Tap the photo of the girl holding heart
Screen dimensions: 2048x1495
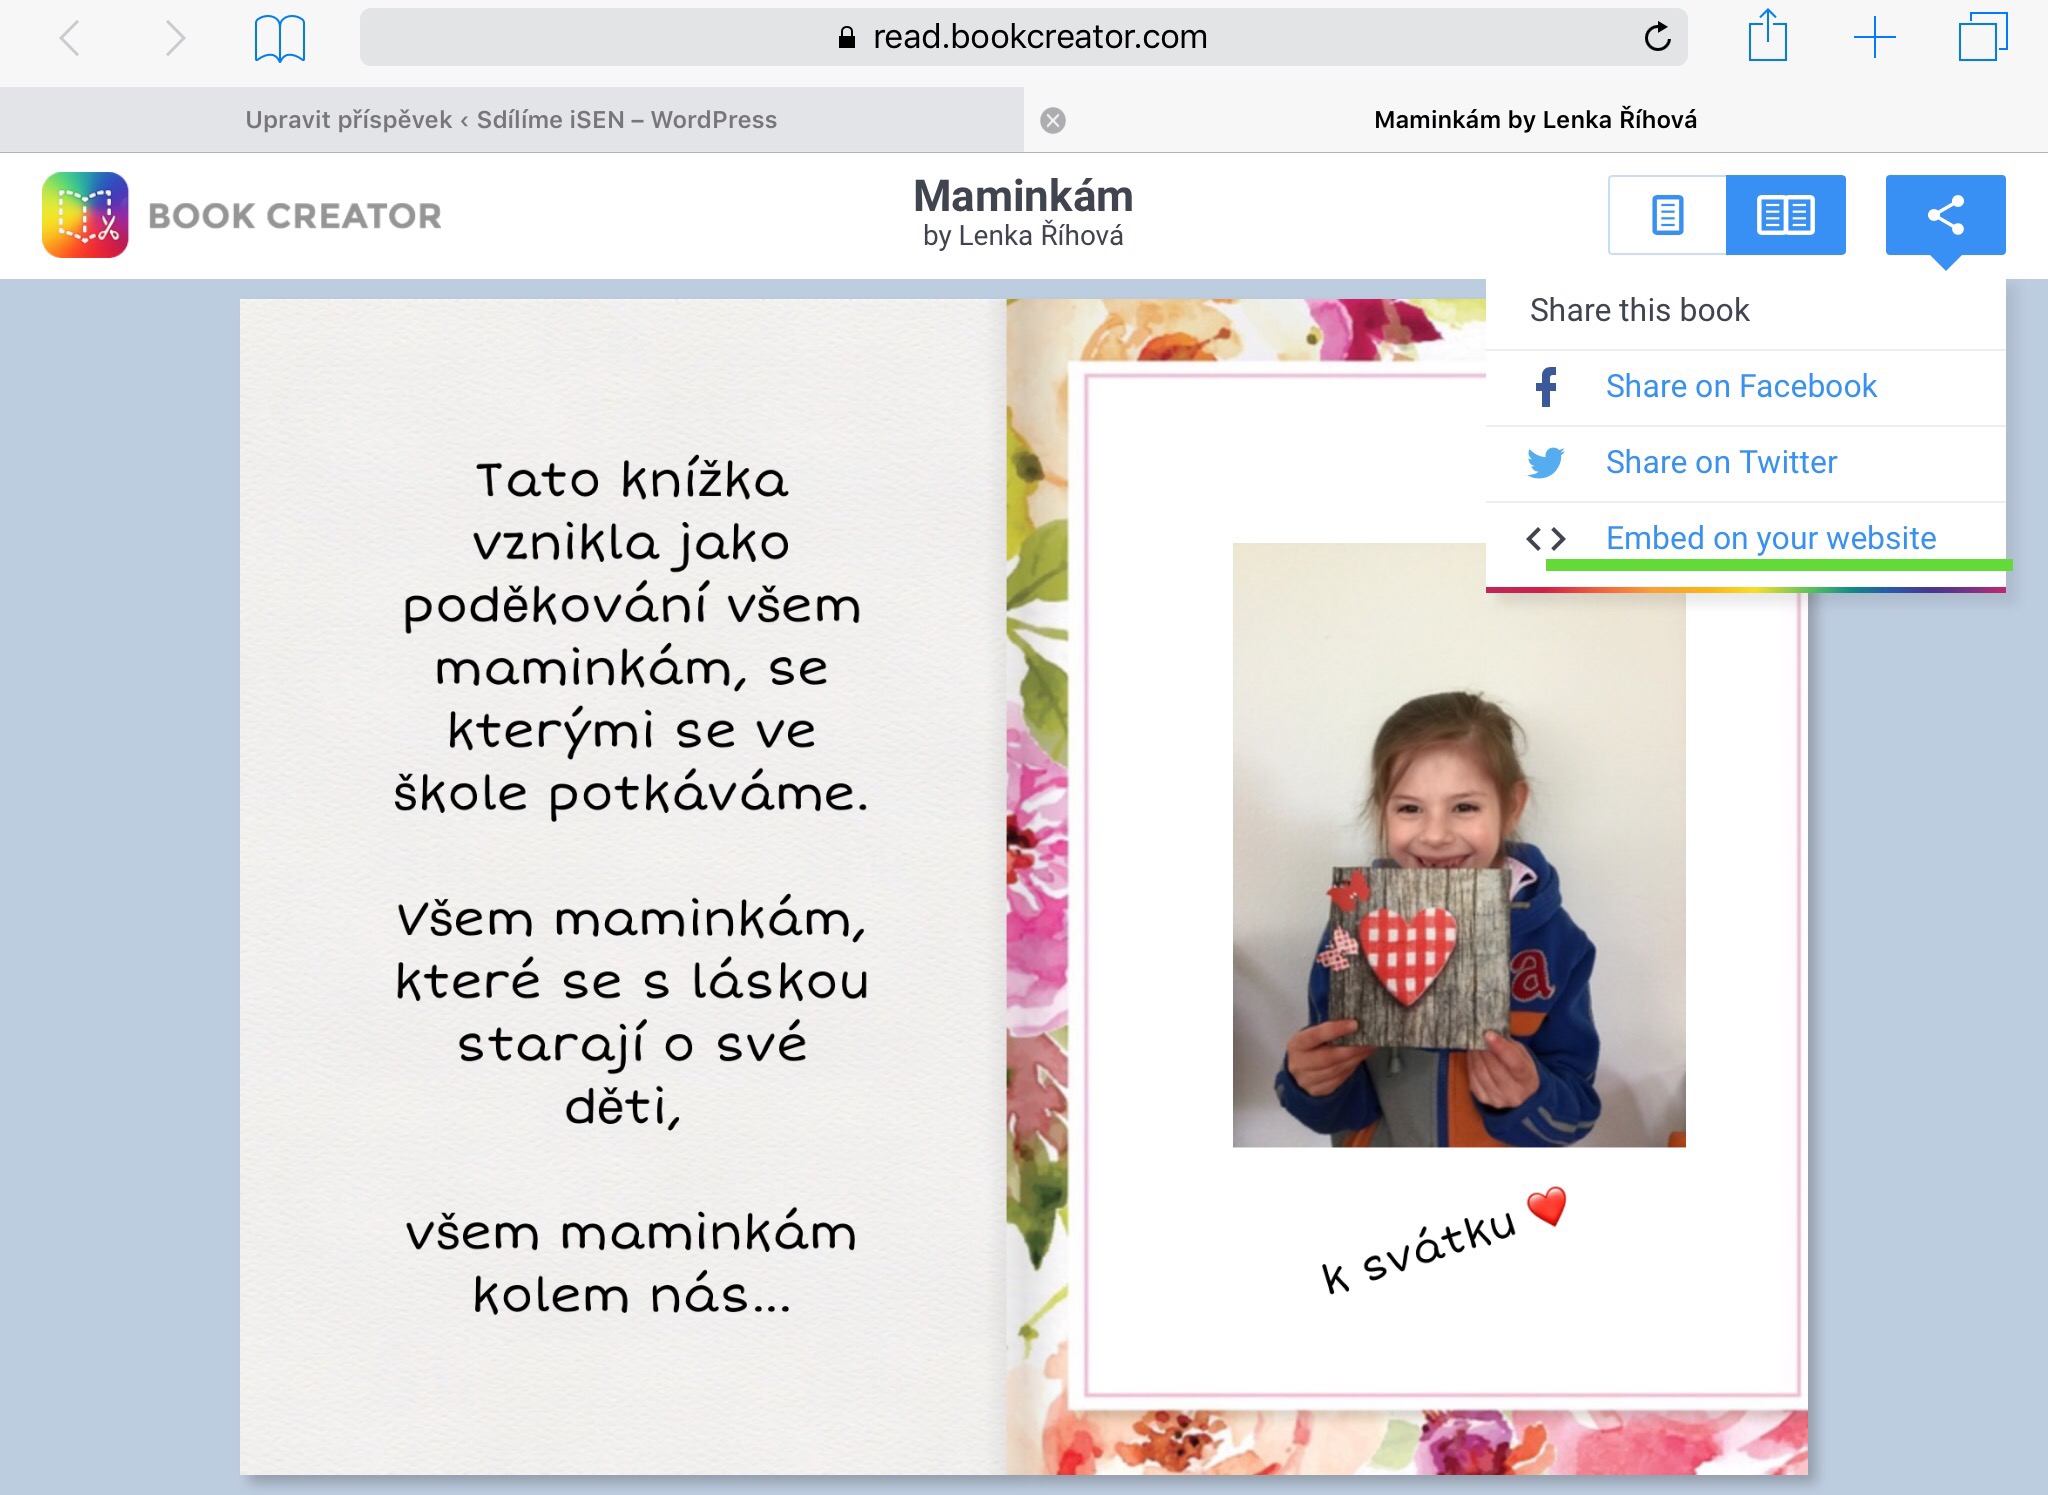point(1459,845)
